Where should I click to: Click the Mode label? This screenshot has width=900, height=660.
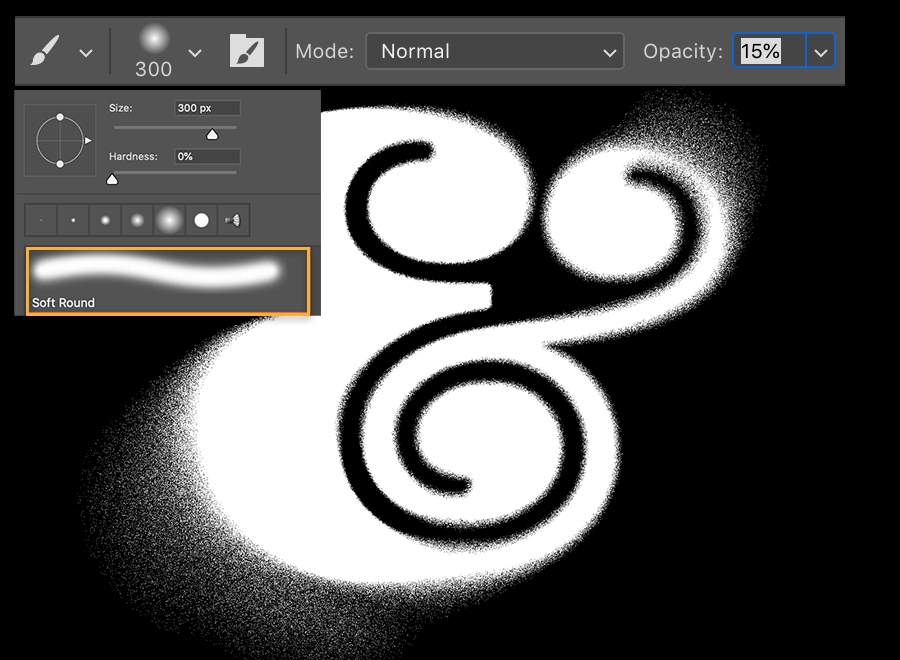(324, 52)
